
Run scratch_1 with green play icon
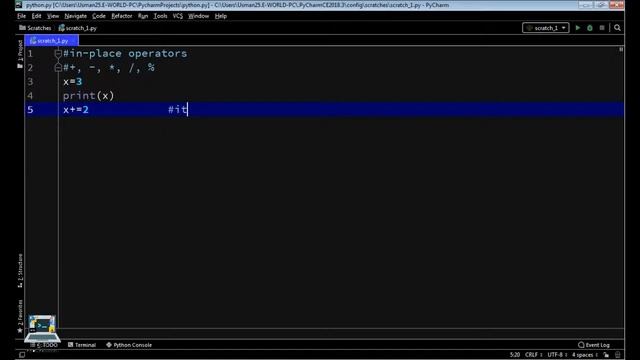click(578, 28)
